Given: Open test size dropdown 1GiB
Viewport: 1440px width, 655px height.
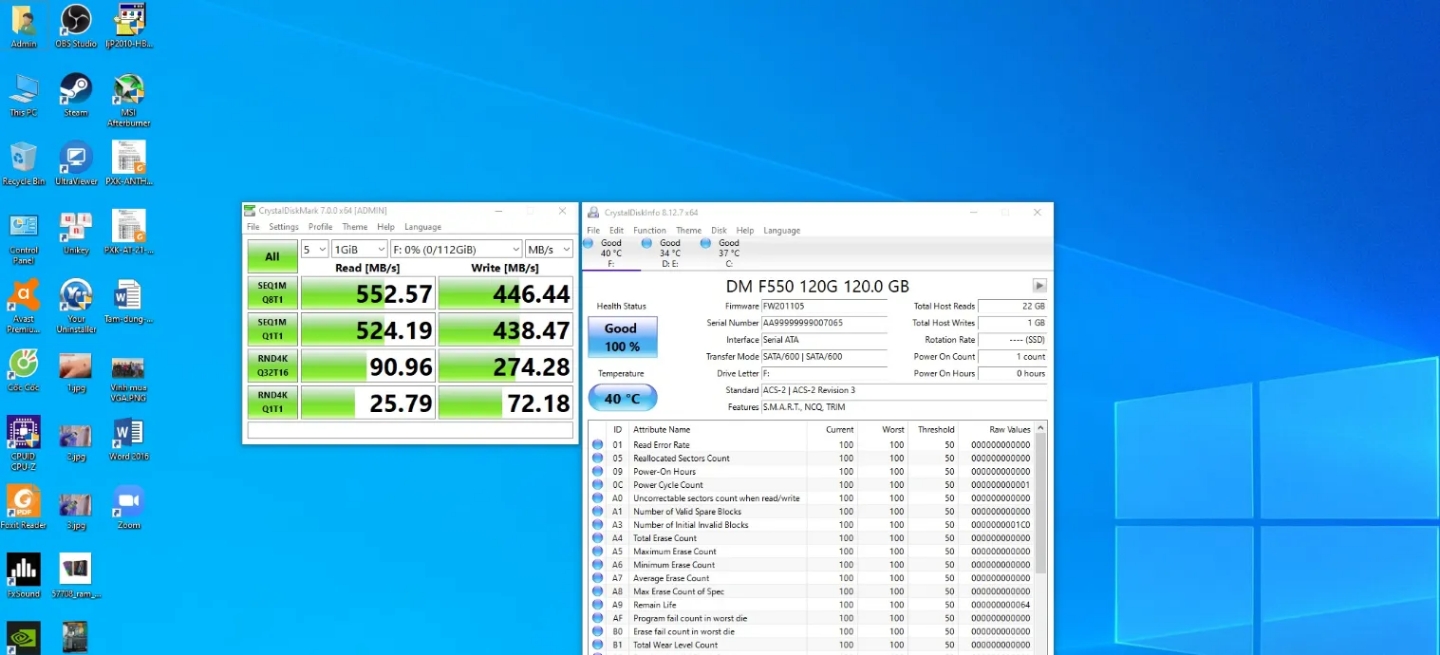Looking at the screenshot, I should [360, 249].
